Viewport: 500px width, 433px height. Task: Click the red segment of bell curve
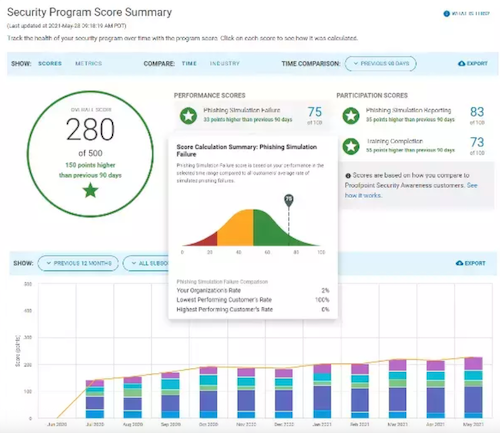(x=206, y=241)
